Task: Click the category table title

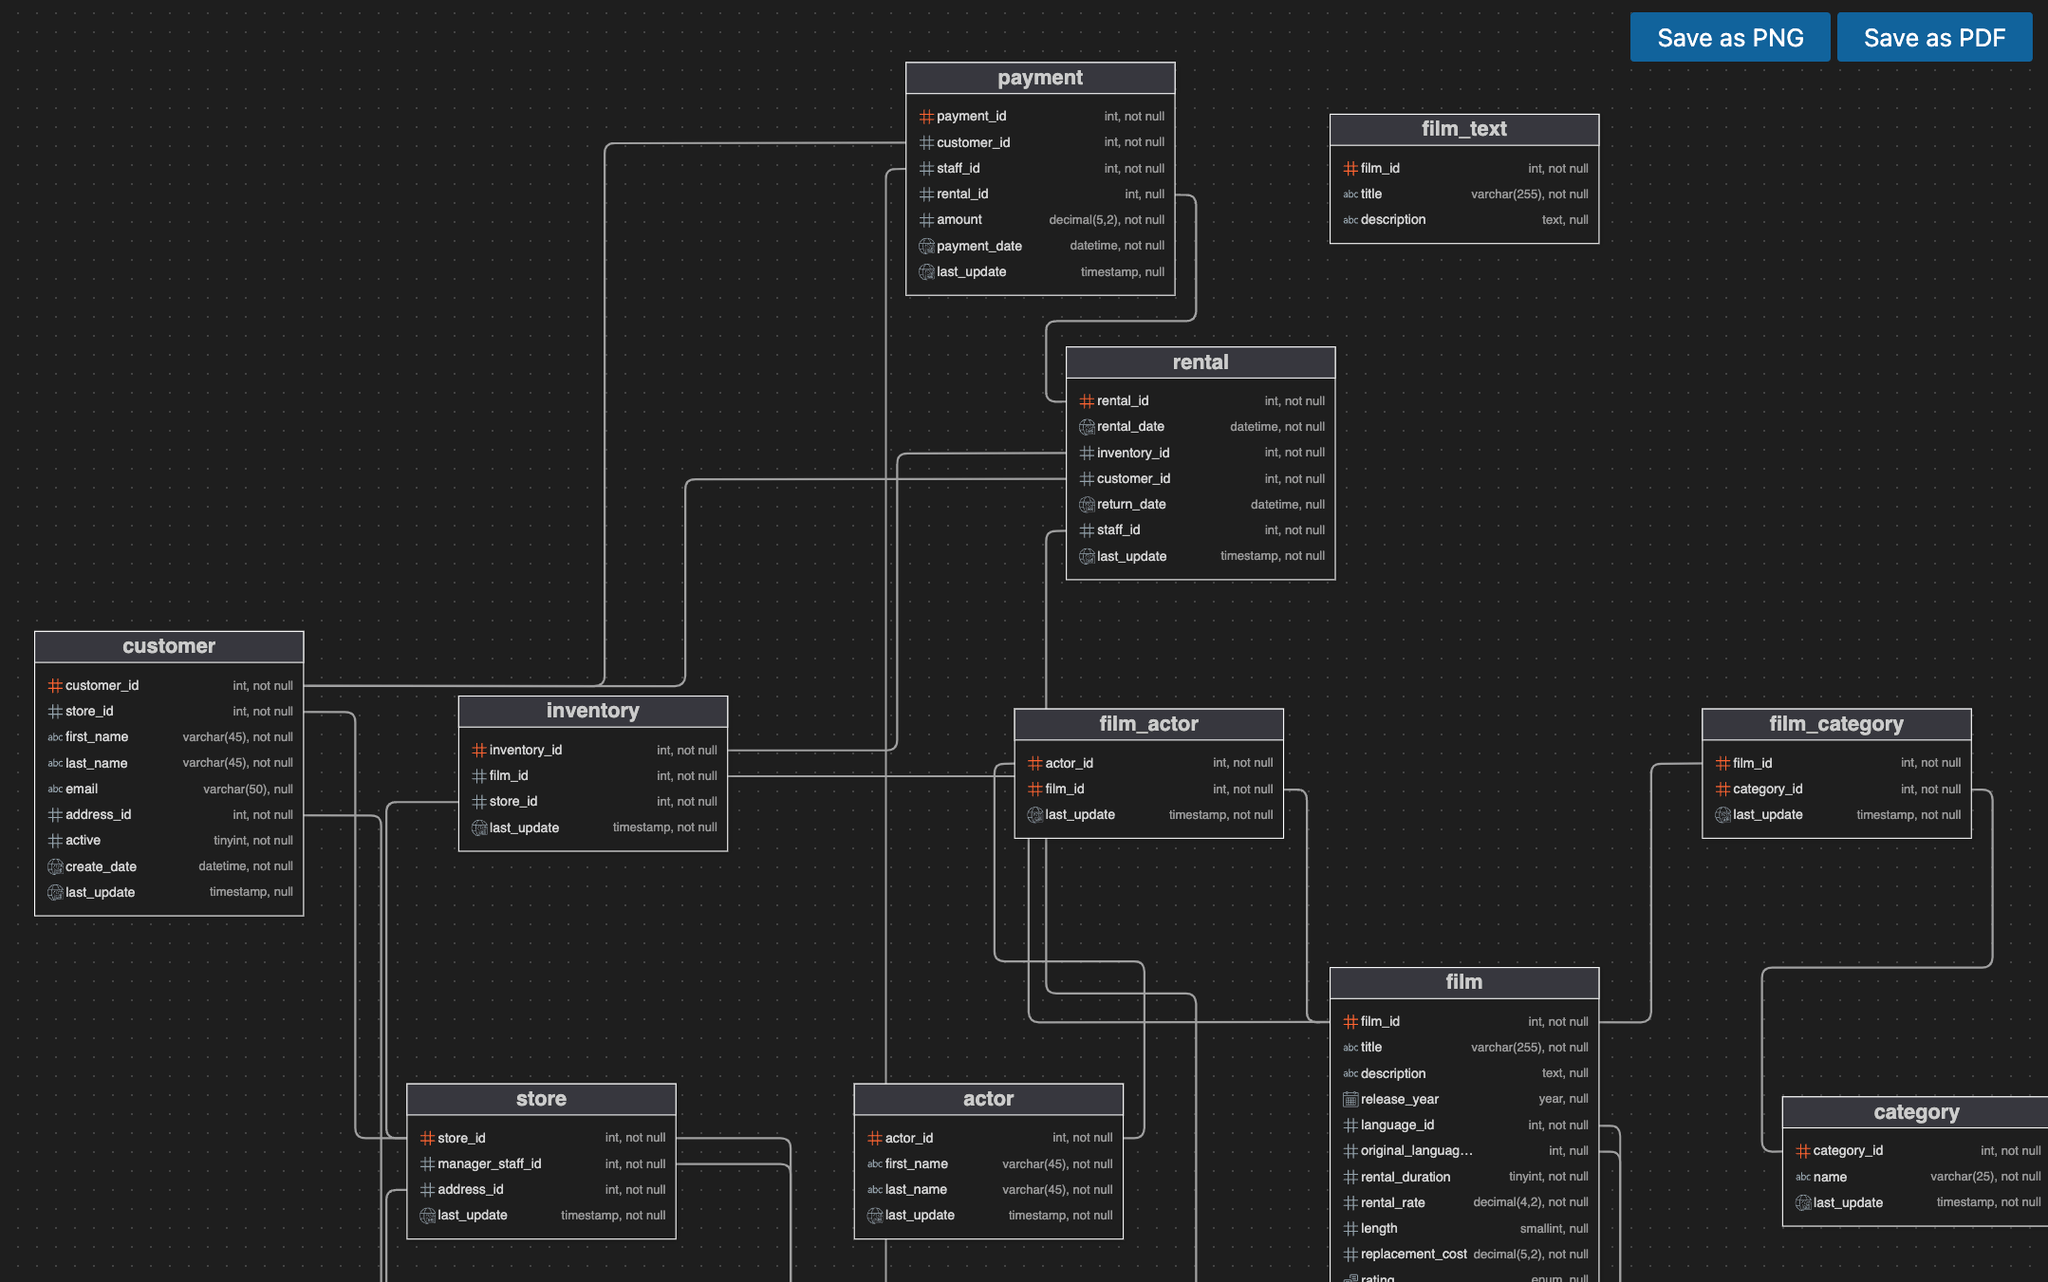Action: tap(1916, 1112)
